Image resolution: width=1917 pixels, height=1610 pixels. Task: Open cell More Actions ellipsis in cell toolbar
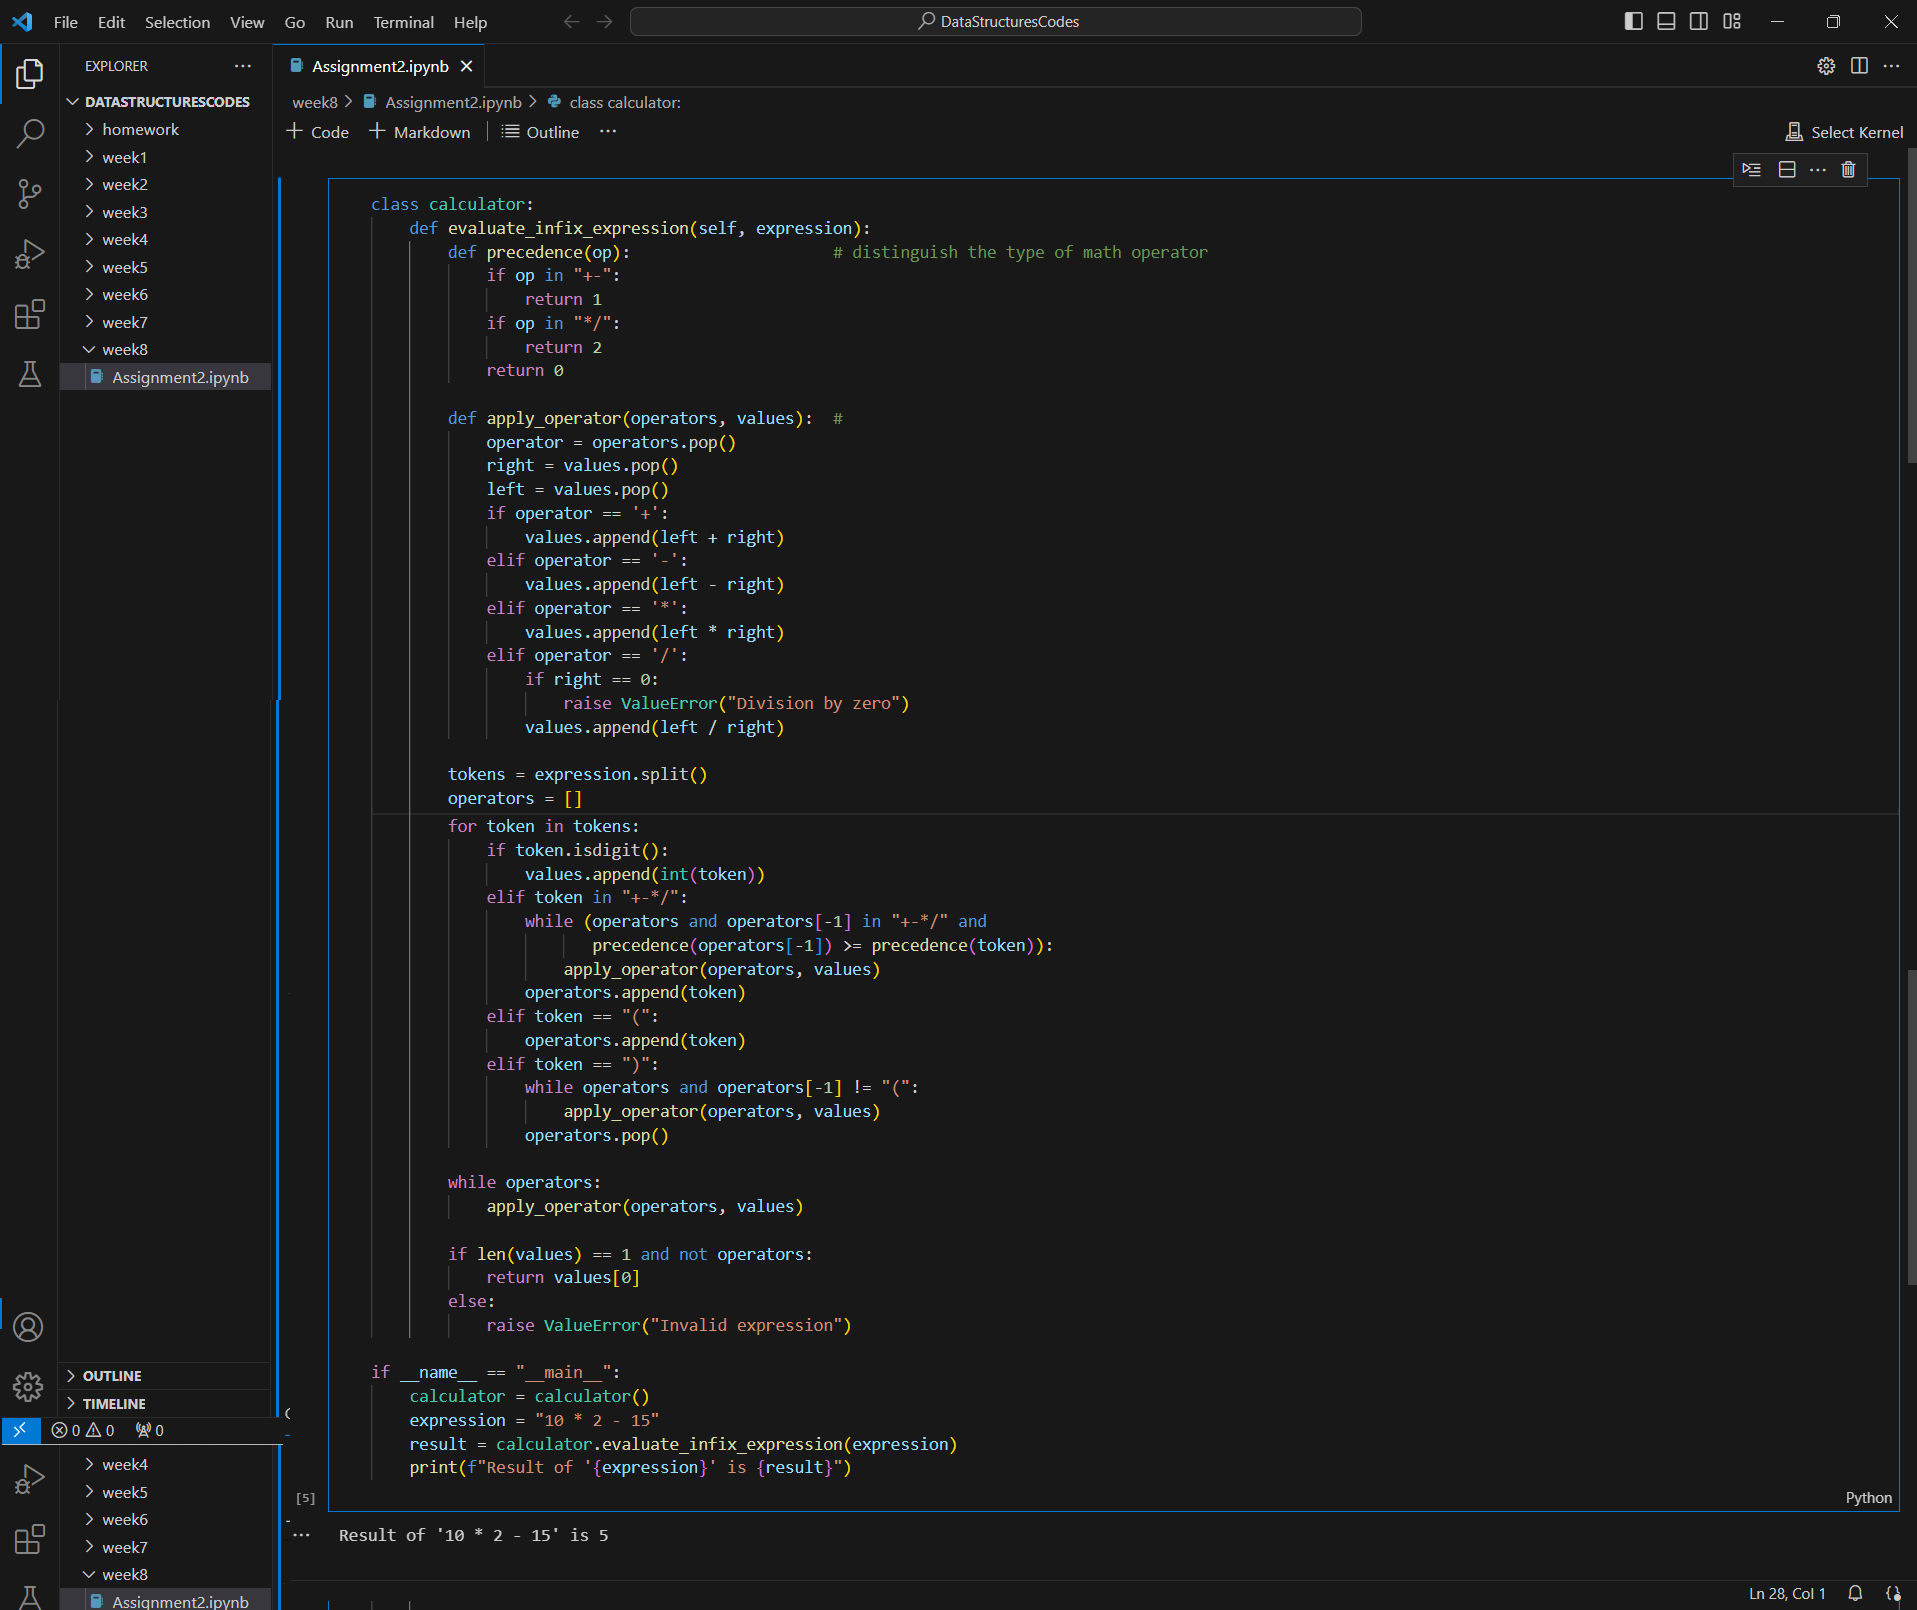click(1818, 169)
